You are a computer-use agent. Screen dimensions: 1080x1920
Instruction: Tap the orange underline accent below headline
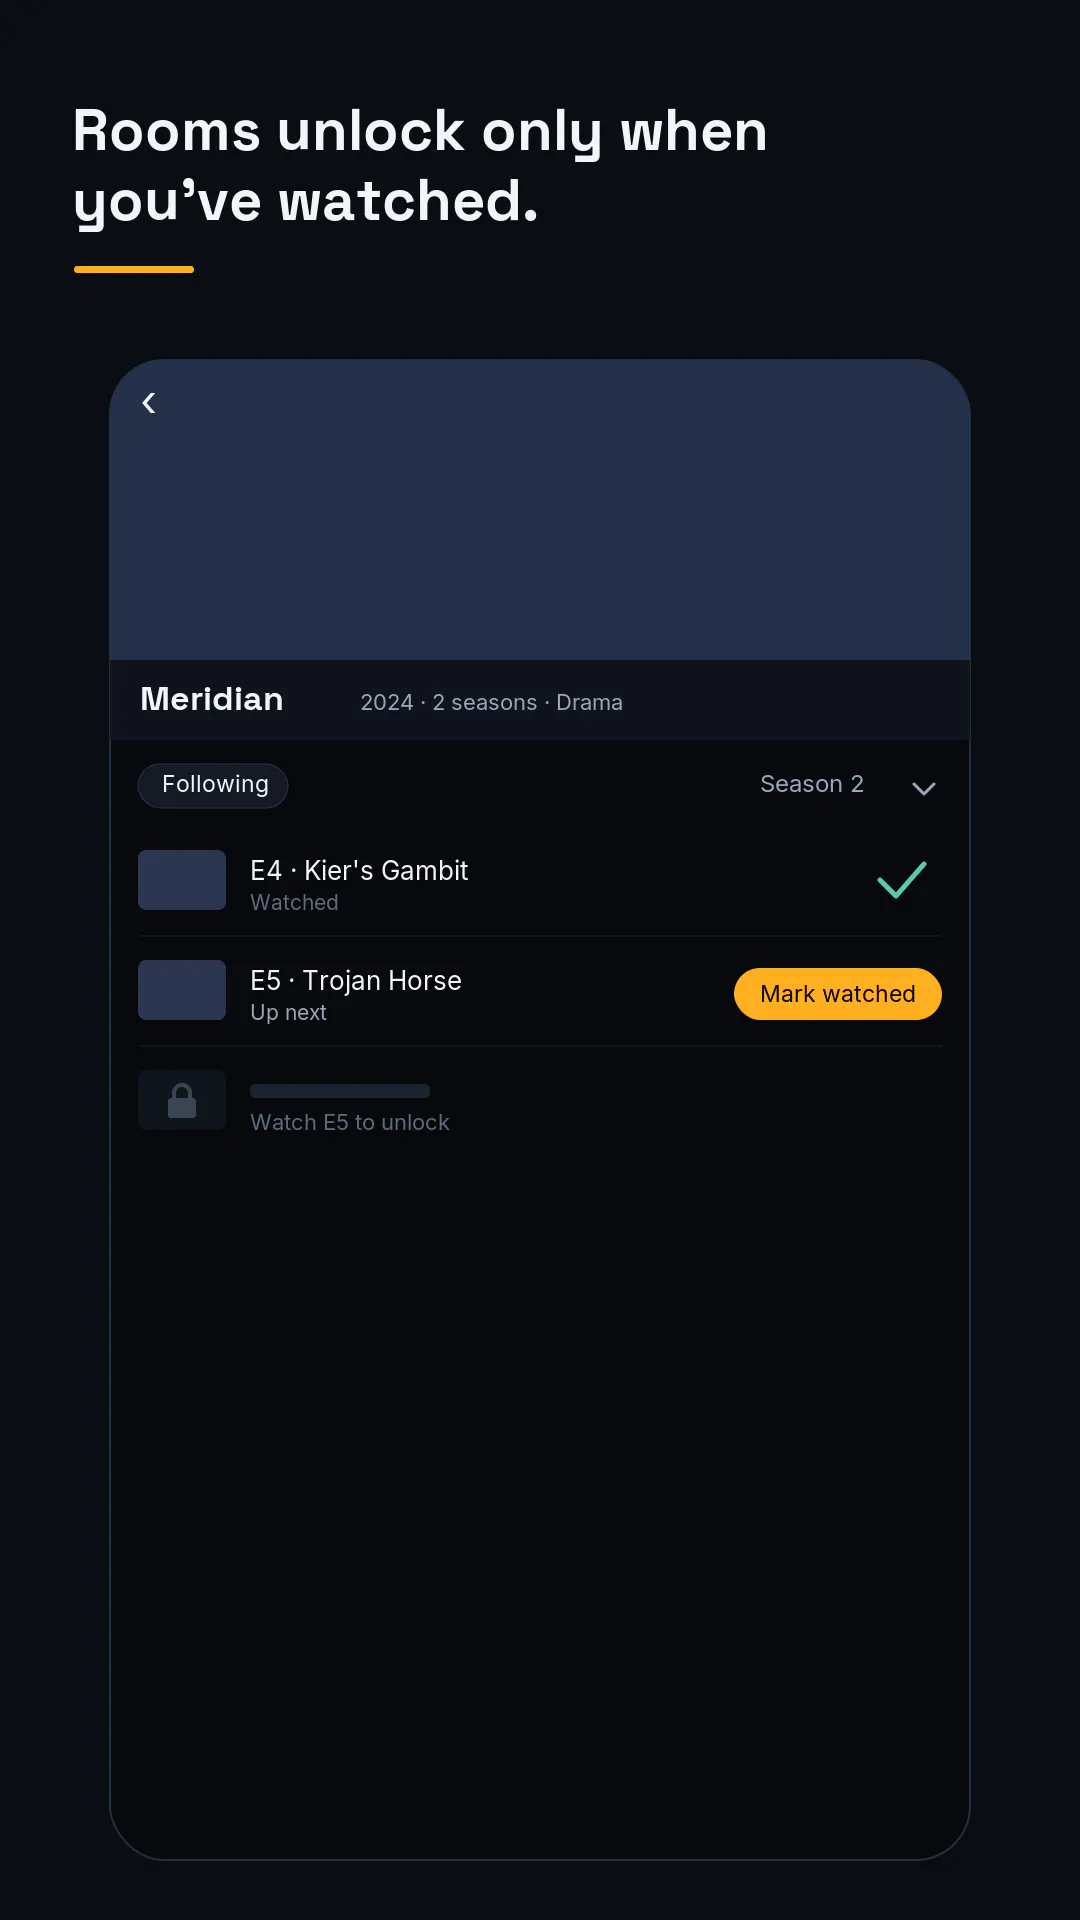click(134, 269)
